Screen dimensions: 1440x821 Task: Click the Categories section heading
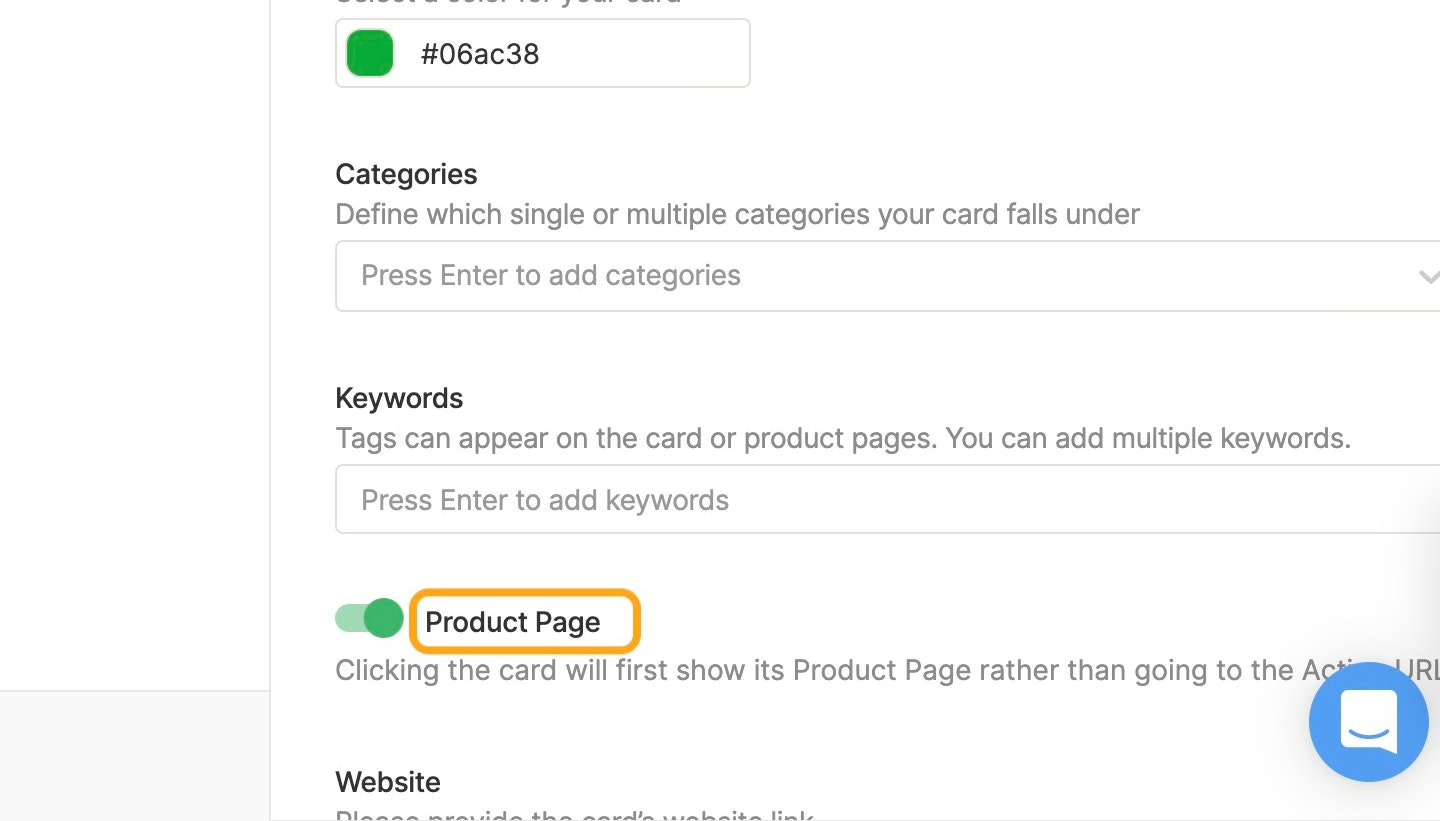pos(406,174)
